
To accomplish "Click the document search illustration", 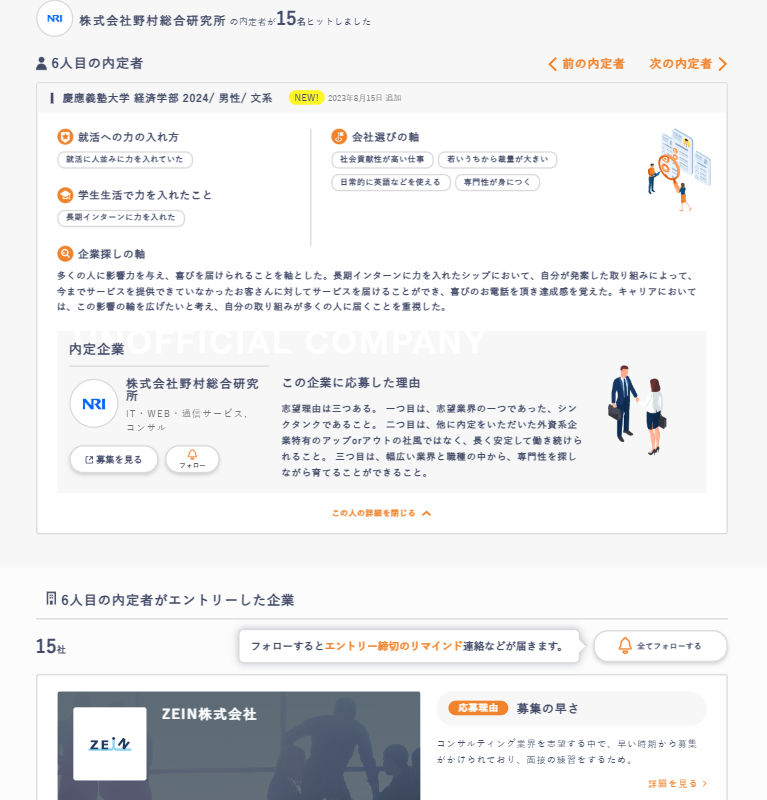I will (x=679, y=169).
